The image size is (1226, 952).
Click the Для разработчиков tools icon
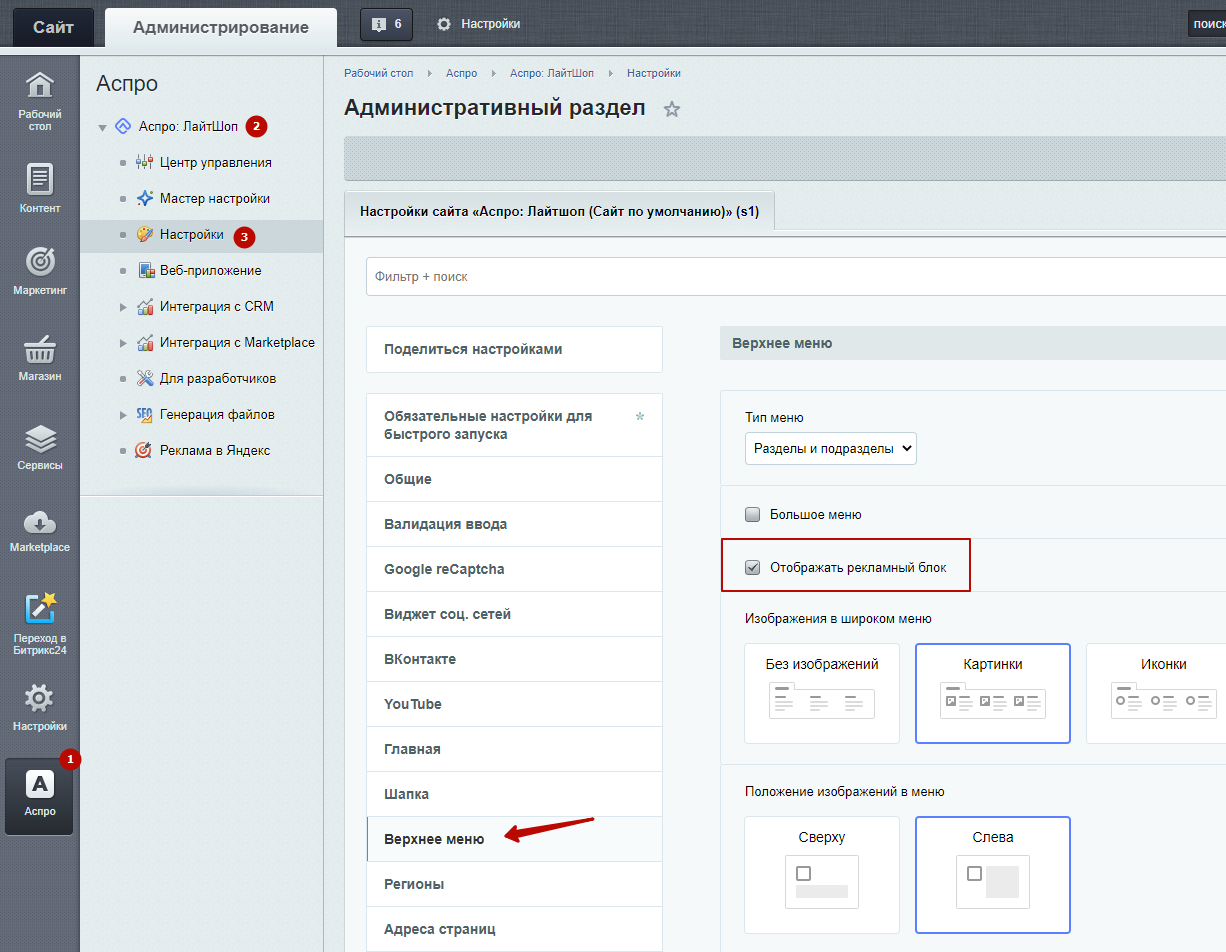(145, 378)
